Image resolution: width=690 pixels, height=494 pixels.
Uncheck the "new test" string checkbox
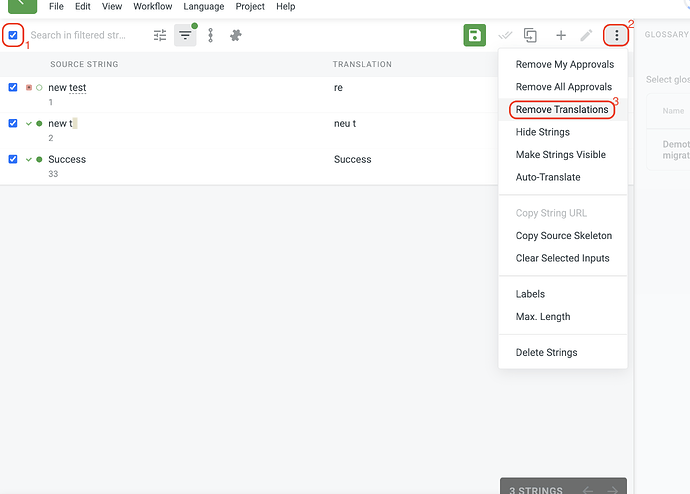click(x=13, y=87)
